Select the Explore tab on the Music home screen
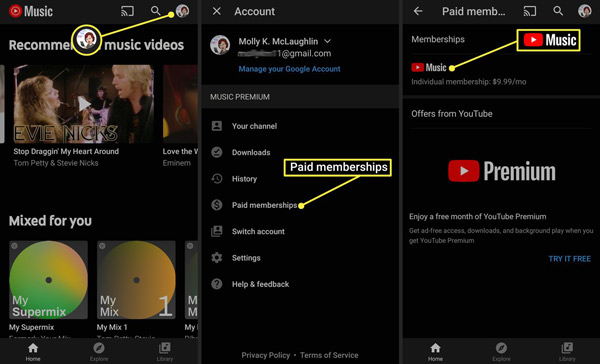The width and height of the screenshot is (600, 364). tap(99, 351)
